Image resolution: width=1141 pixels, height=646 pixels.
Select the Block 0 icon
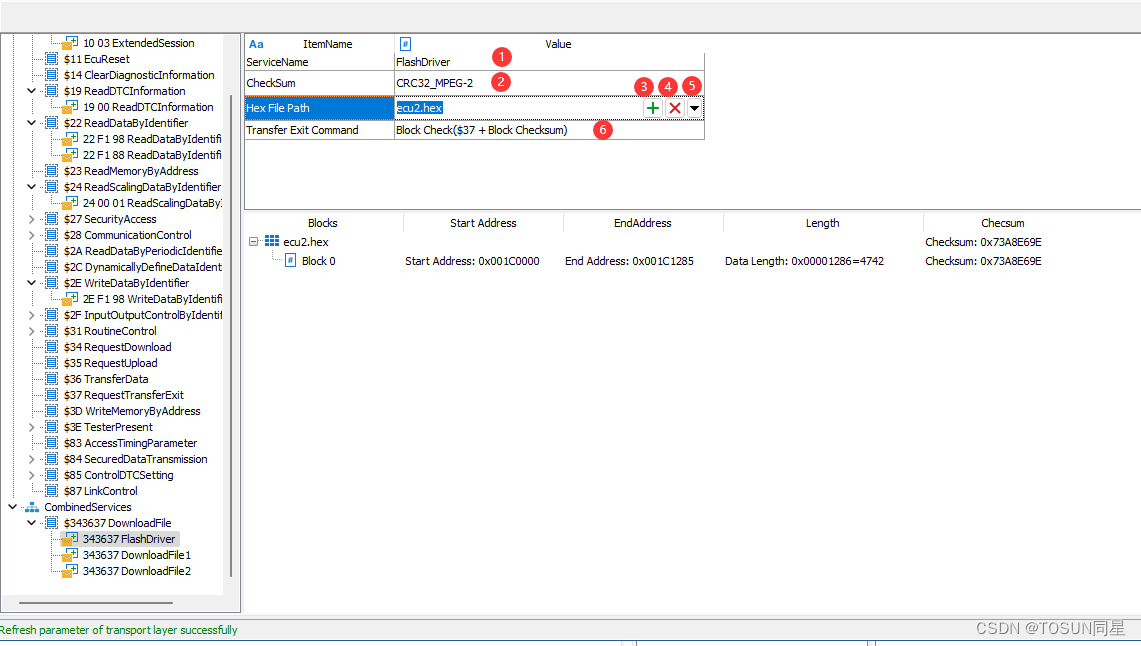[x=290, y=260]
